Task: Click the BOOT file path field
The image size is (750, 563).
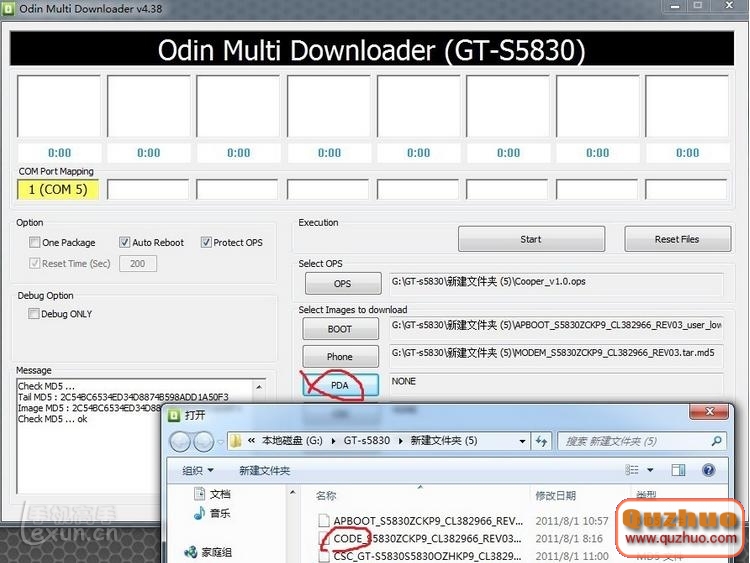Action: click(x=556, y=328)
